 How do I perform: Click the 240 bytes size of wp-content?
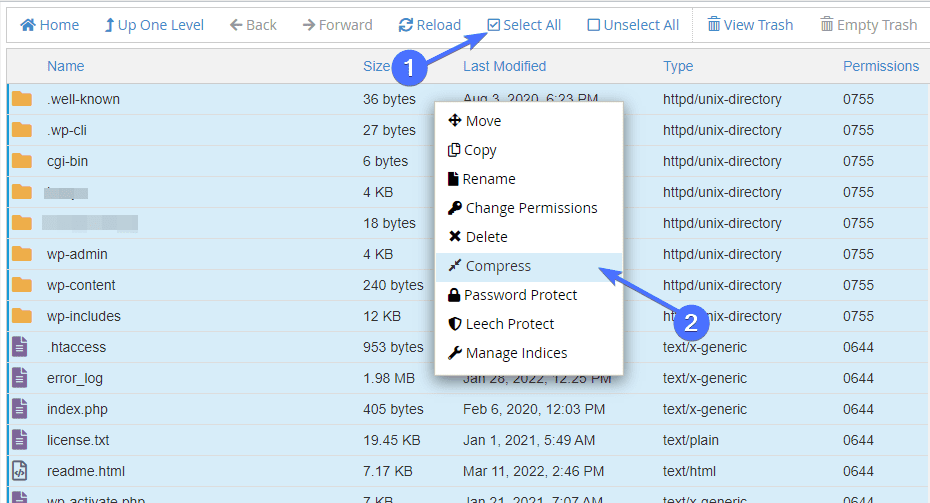point(393,285)
